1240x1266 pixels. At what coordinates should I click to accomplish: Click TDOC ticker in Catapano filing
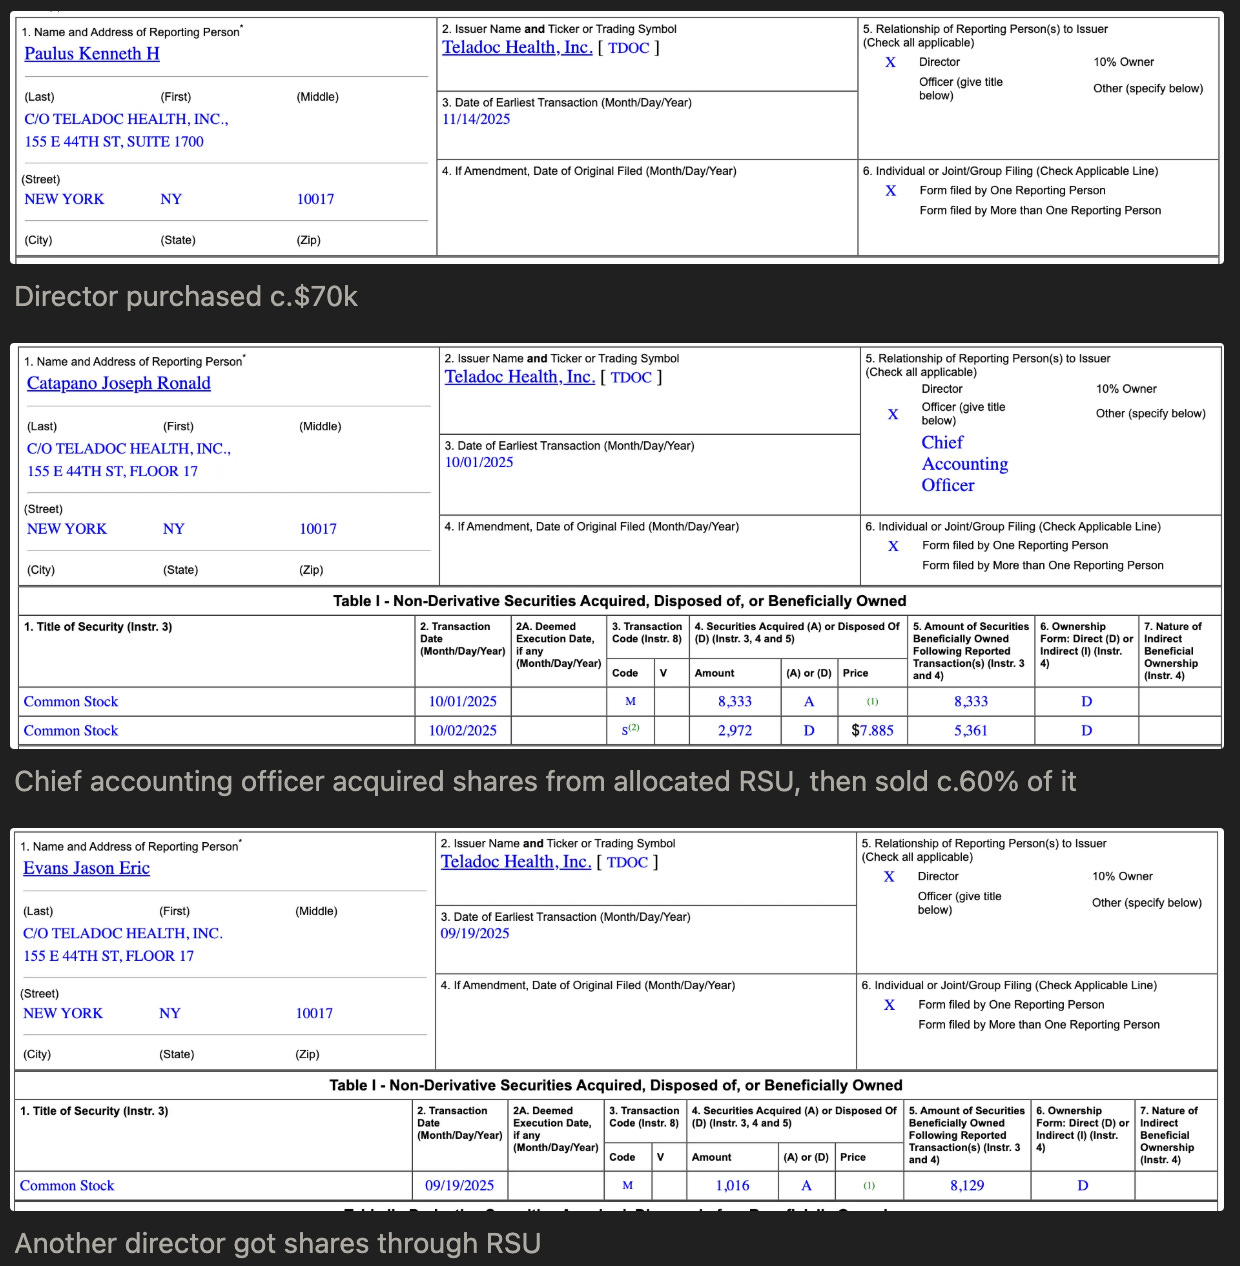631,378
